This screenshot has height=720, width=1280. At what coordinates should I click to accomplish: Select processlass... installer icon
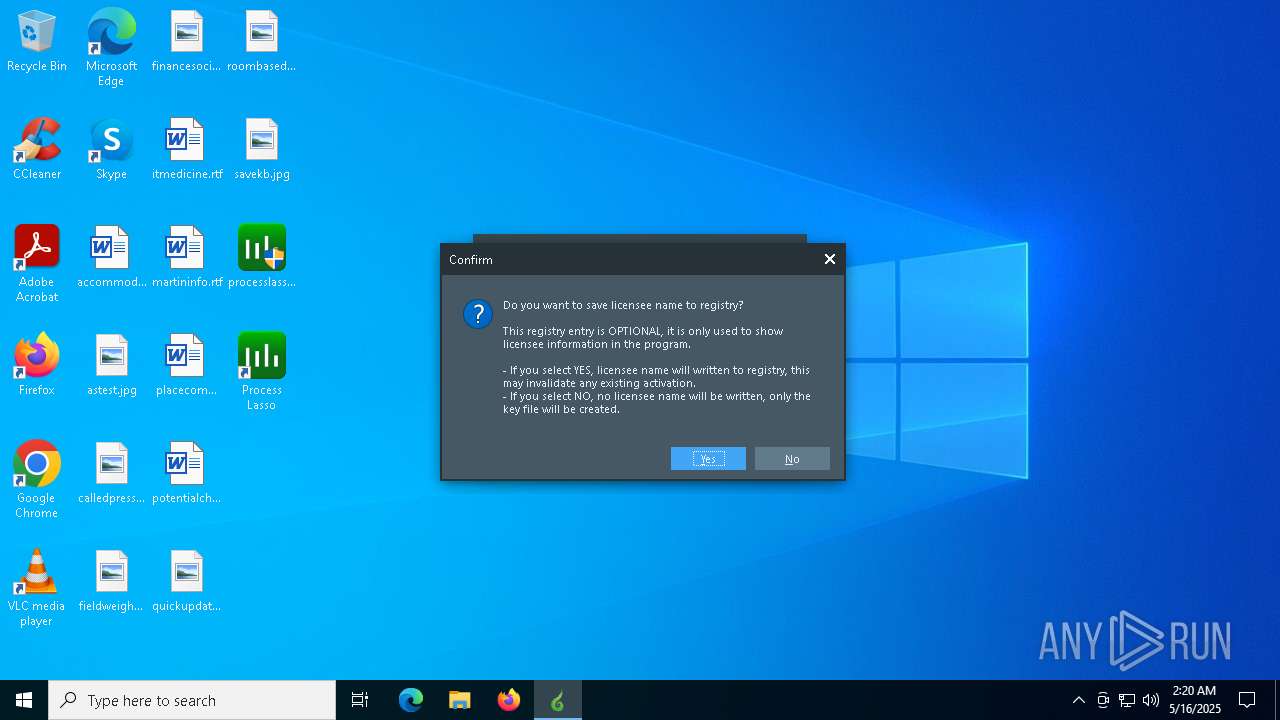[261, 258]
